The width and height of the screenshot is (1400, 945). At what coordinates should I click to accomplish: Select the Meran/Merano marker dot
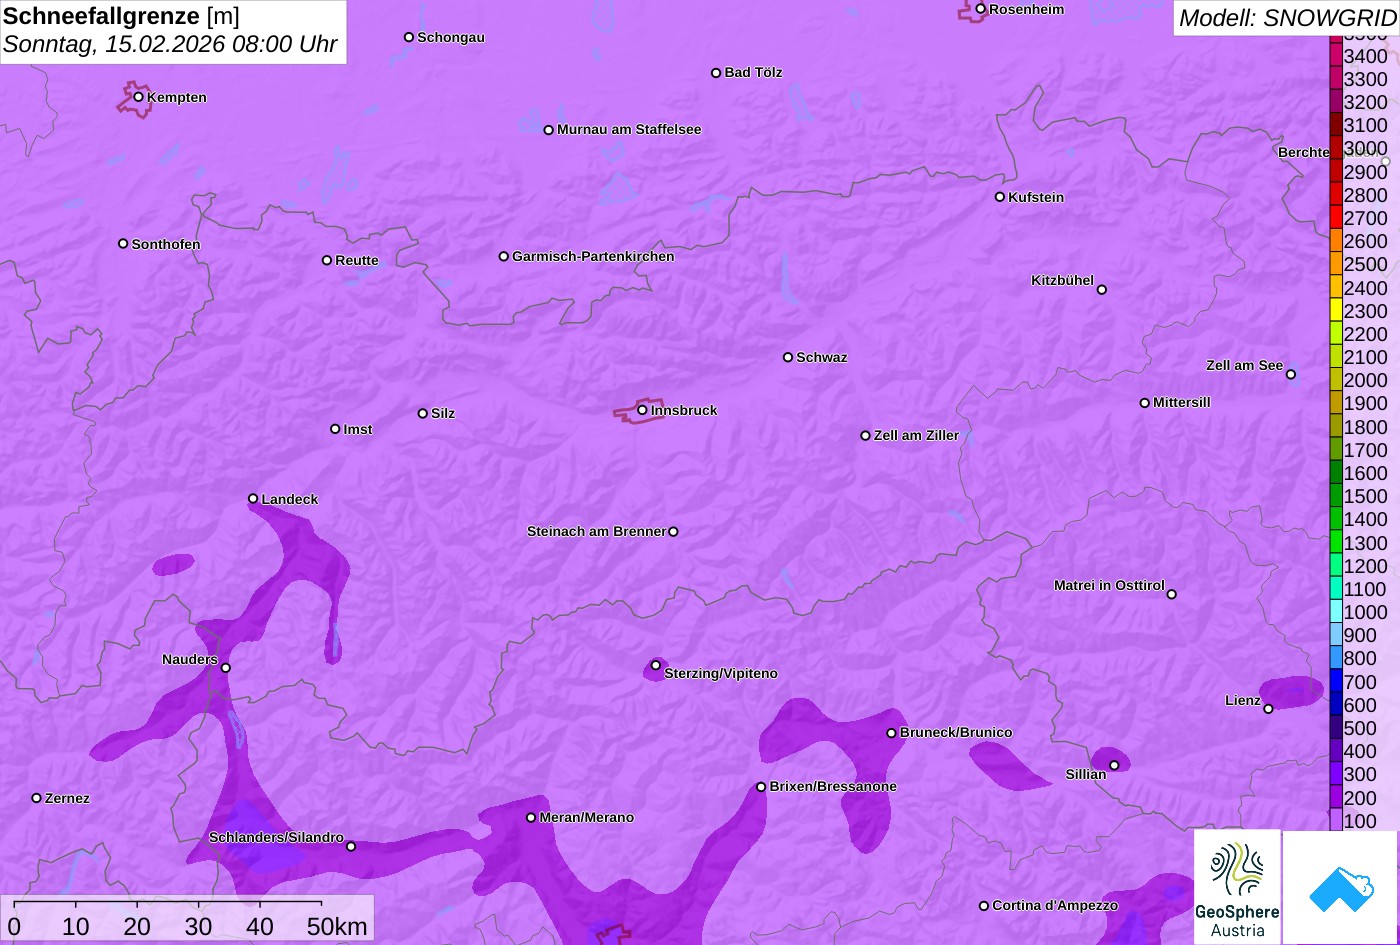coord(531,818)
